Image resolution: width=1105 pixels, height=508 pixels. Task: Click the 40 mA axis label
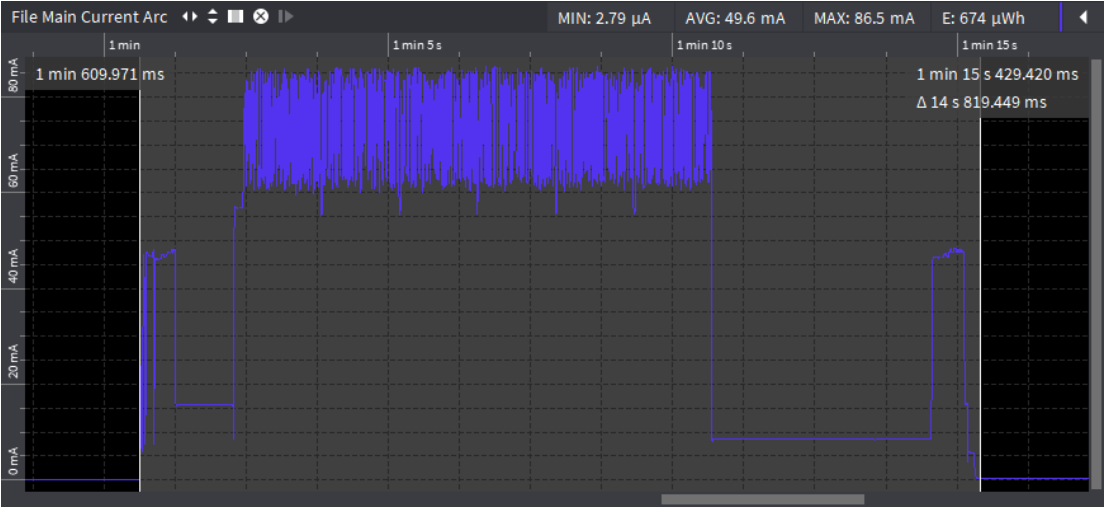12,265
